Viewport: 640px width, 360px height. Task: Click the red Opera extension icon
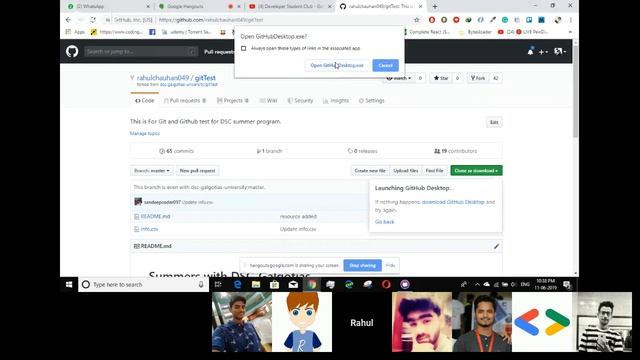(x=432, y=20)
